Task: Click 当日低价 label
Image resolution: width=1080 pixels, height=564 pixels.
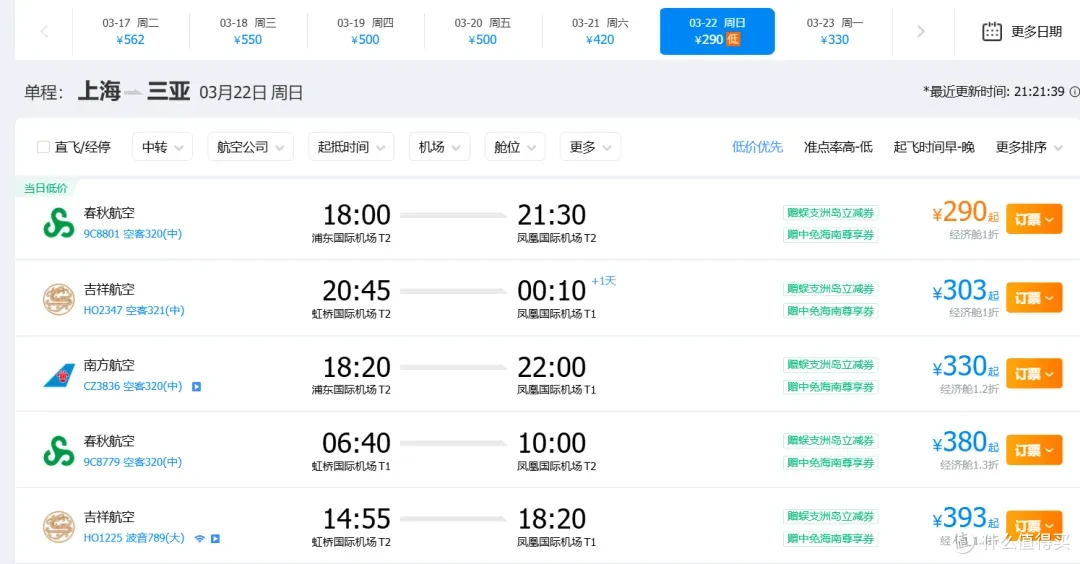Action: (x=46, y=188)
